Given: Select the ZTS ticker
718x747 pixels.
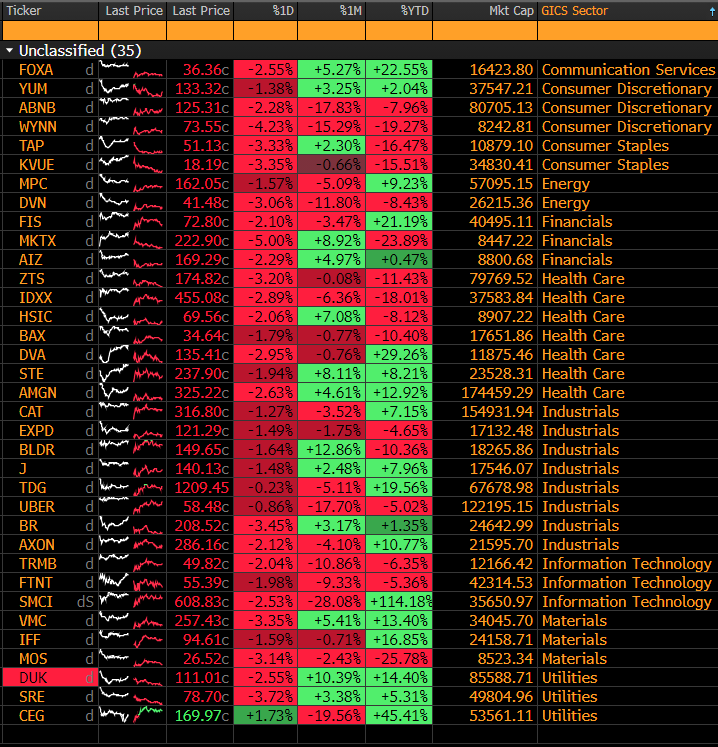Looking at the screenshot, I should [31, 279].
